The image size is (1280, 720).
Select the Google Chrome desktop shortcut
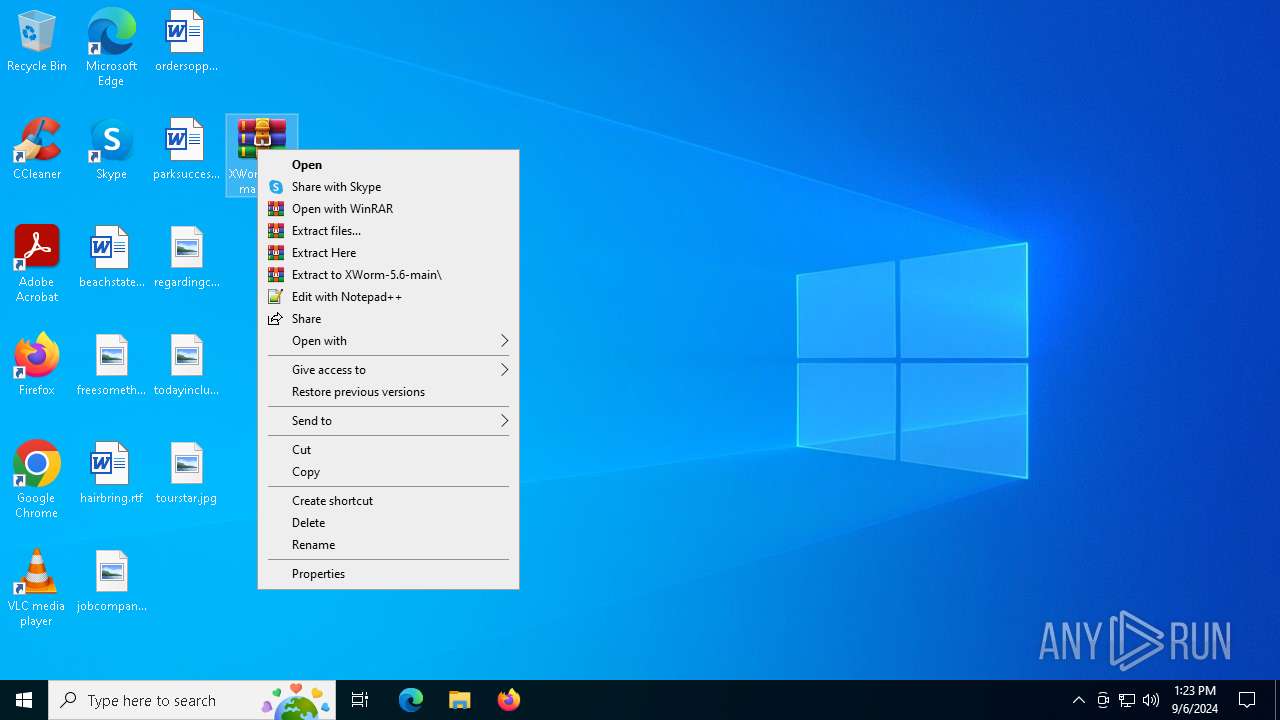pyautogui.click(x=37, y=479)
